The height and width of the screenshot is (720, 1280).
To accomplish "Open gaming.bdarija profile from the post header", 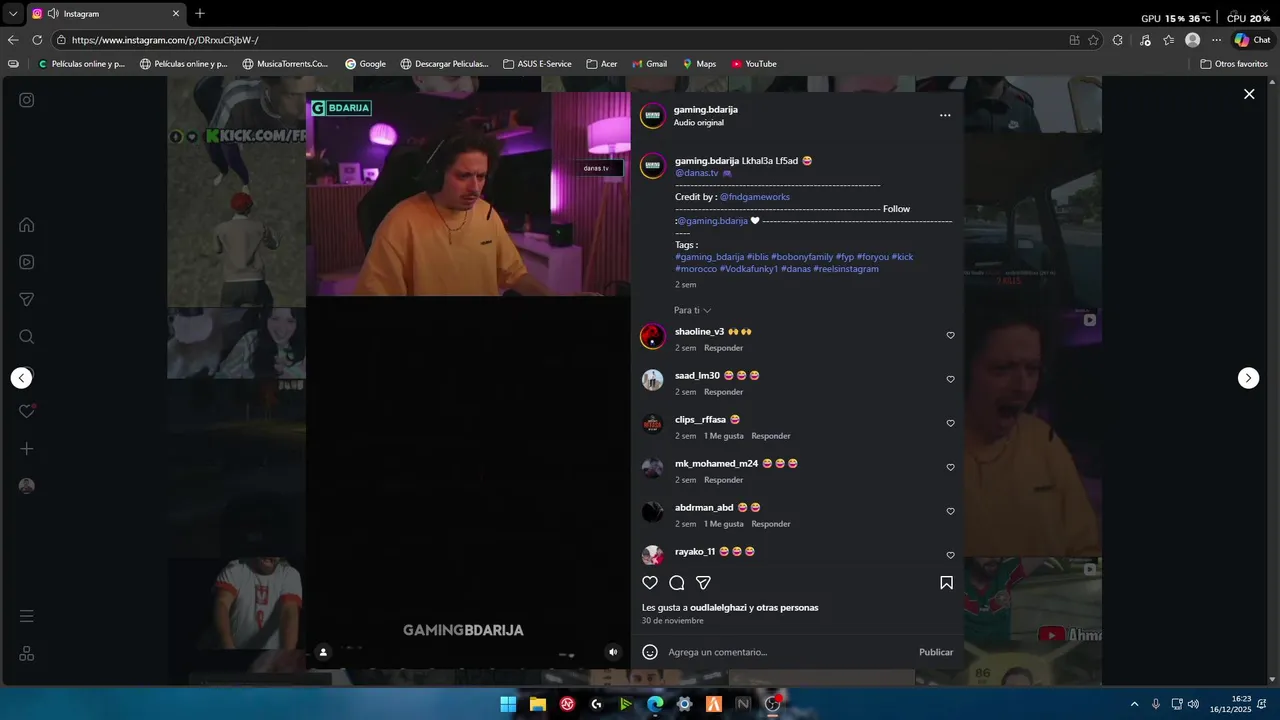I will pyautogui.click(x=706, y=110).
